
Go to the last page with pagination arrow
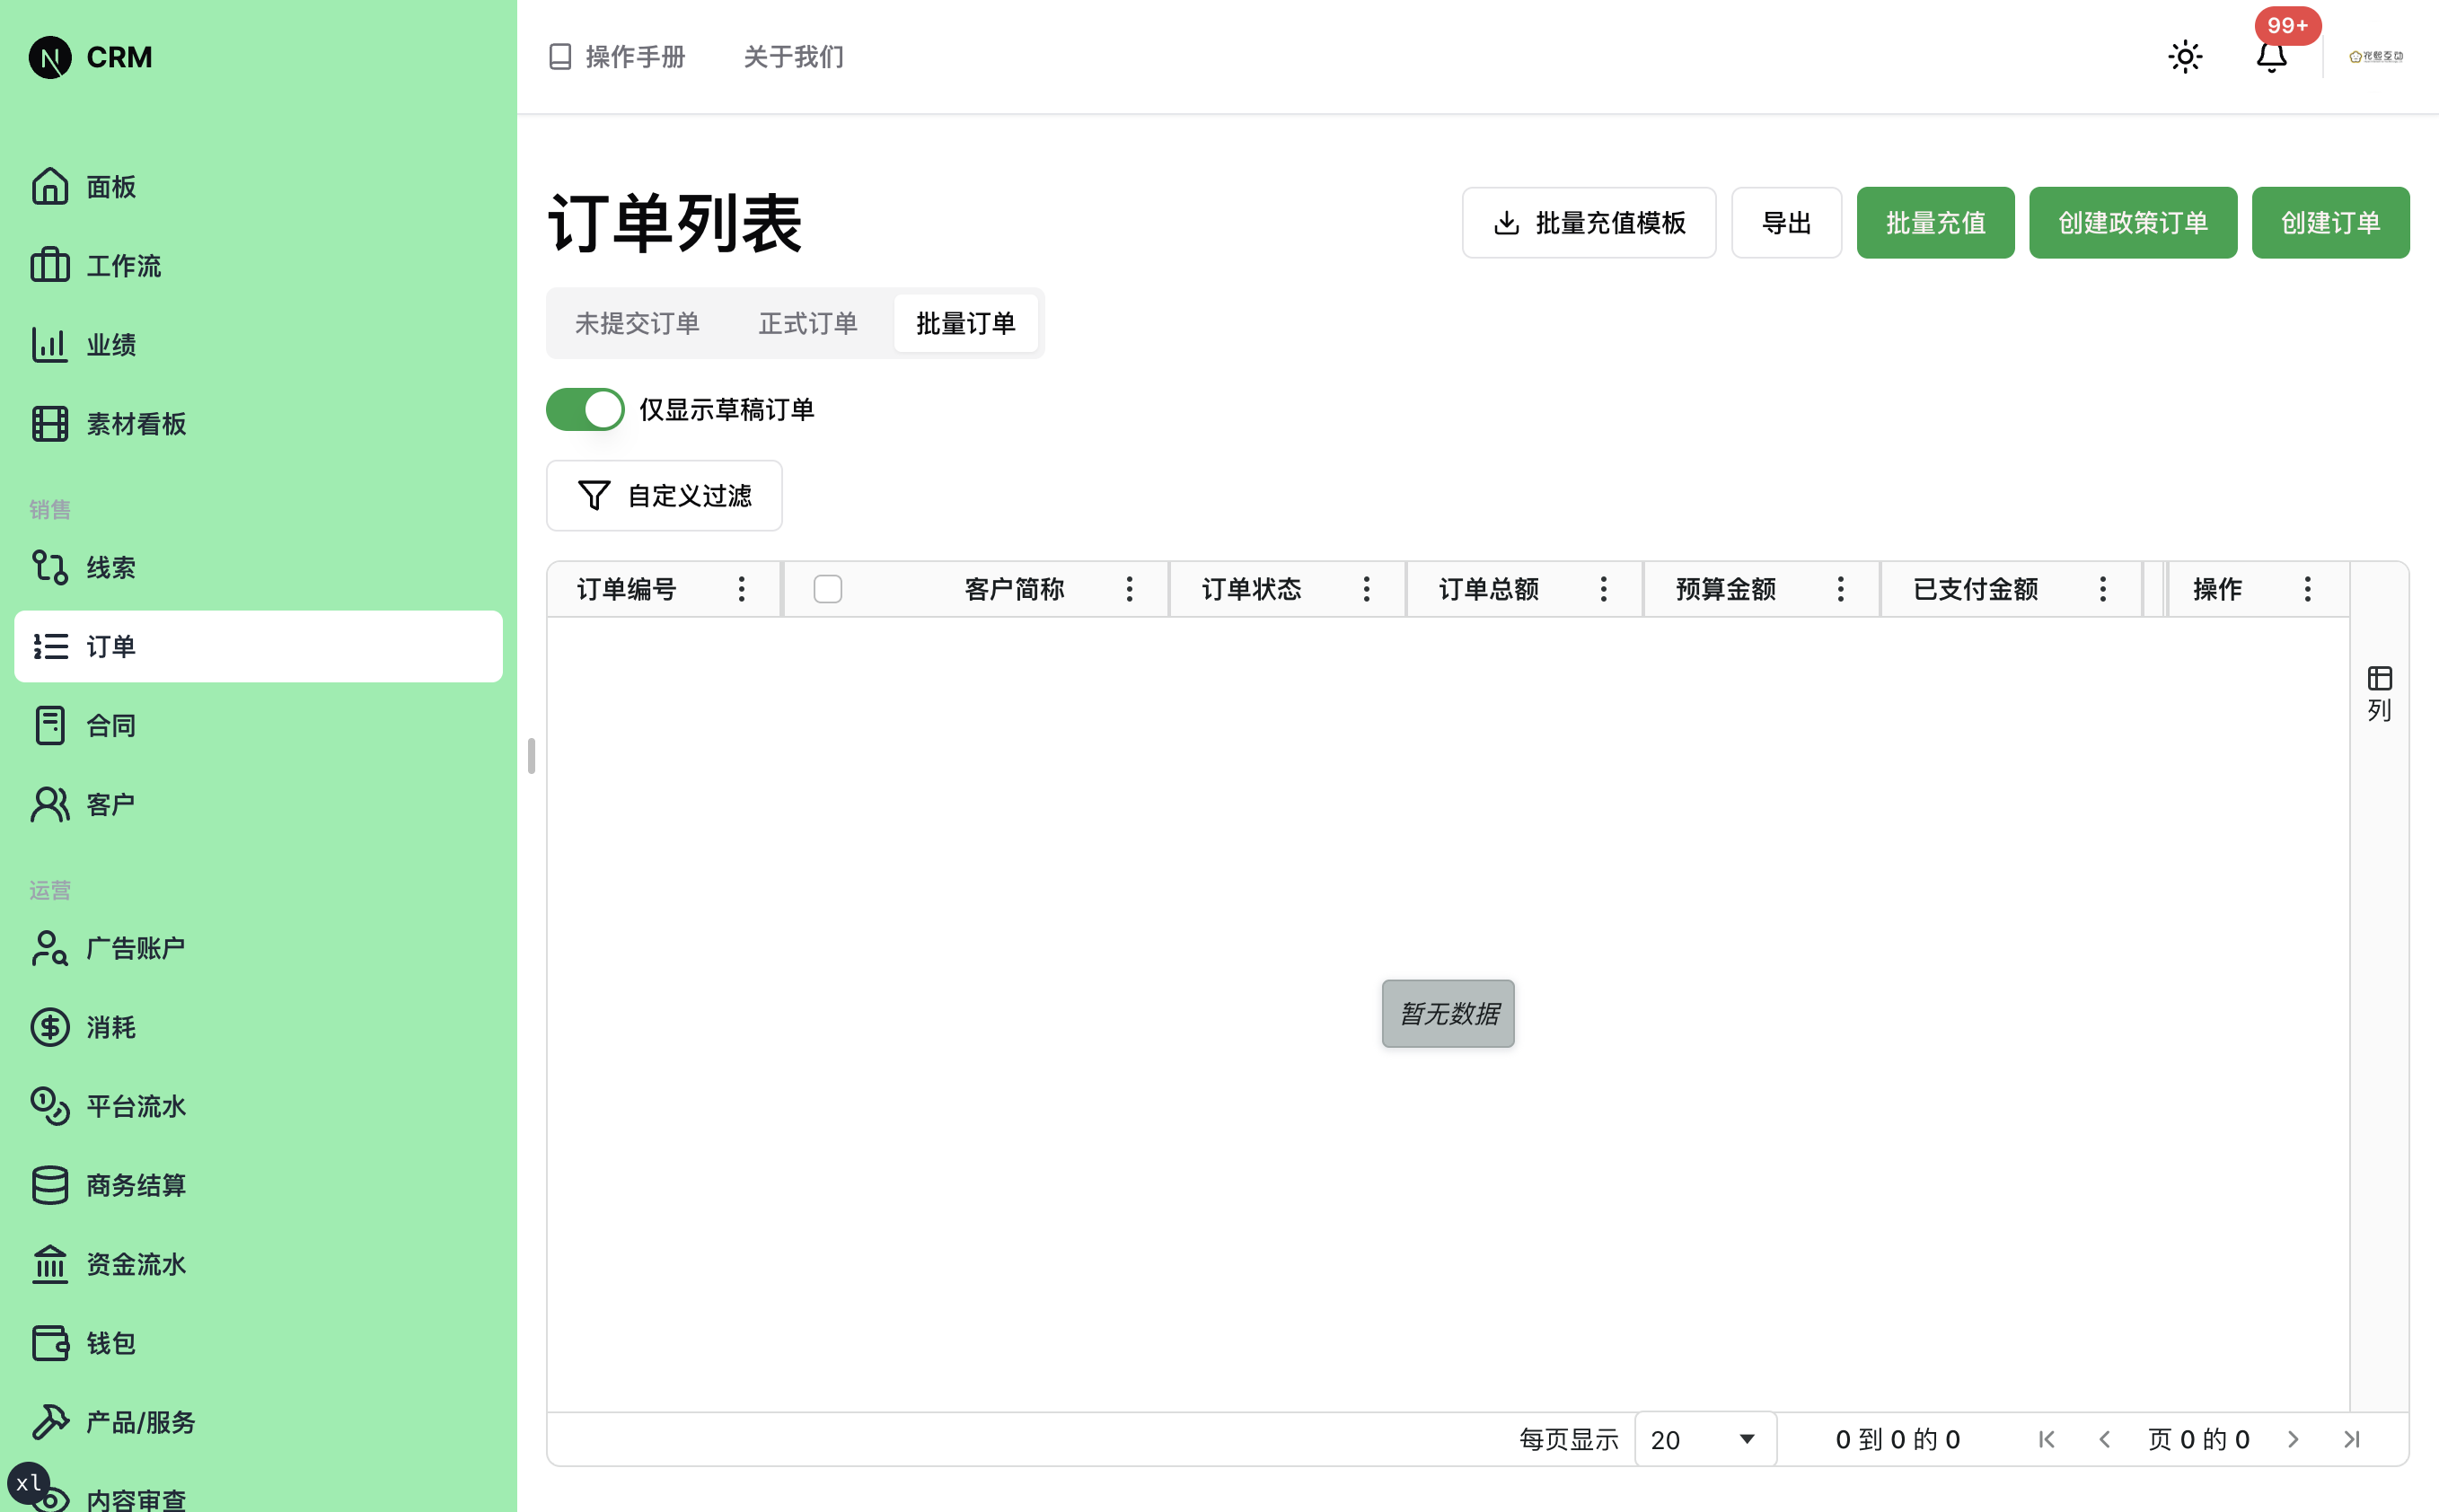tap(2351, 1439)
